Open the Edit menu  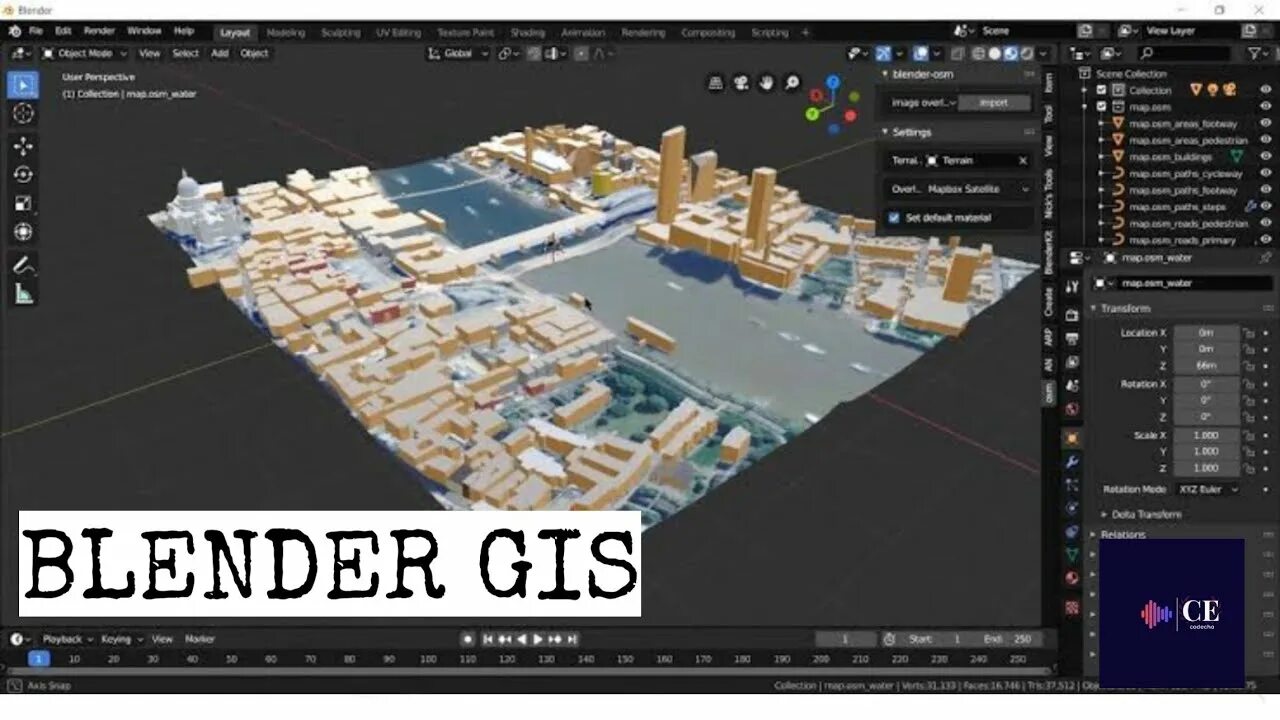63,32
